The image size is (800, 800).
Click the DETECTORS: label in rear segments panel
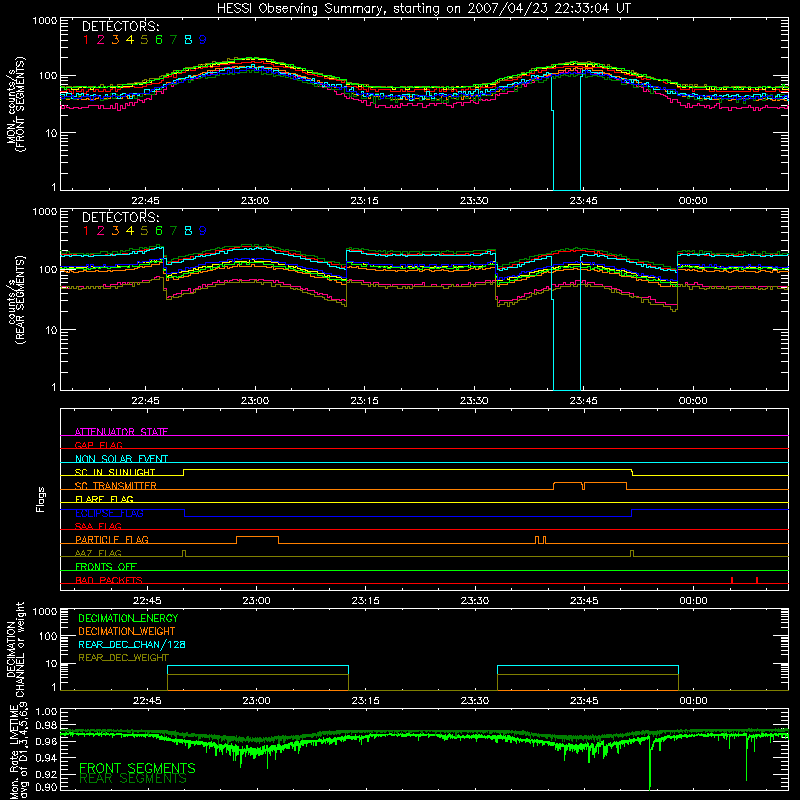(x=121, y=217)
